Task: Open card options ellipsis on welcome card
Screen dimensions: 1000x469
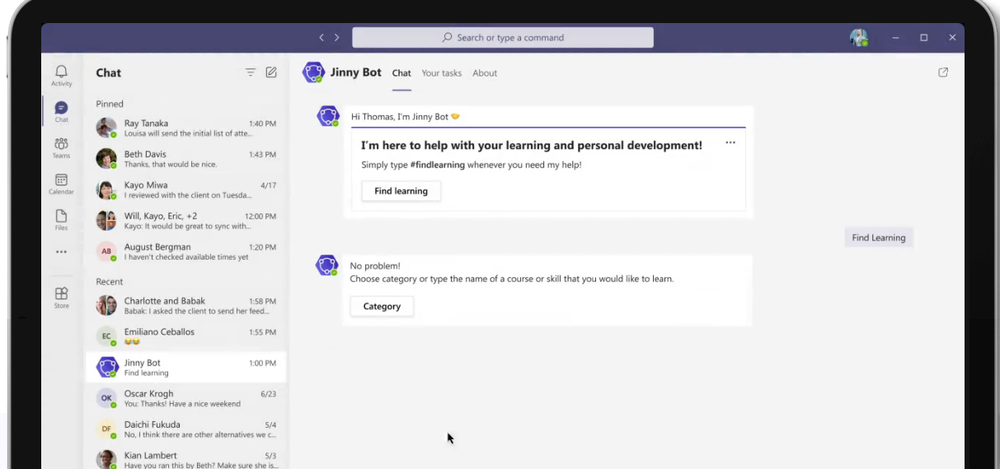Action: [x=730, y=143]
